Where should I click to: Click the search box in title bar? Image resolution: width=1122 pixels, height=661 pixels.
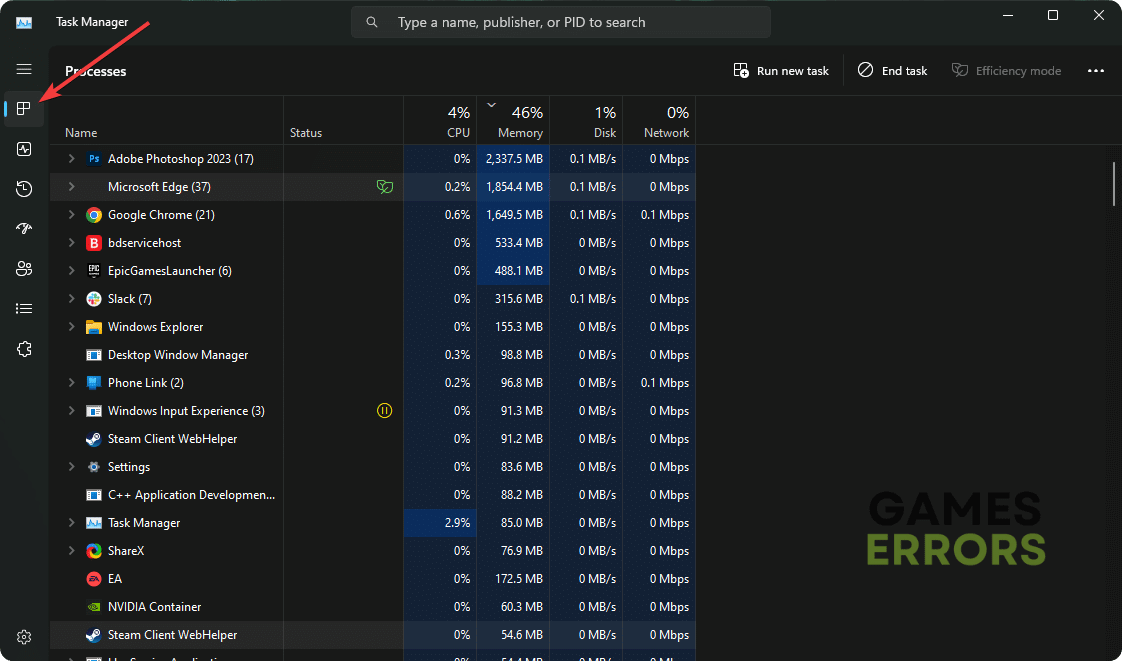click(x=560, y=22)
